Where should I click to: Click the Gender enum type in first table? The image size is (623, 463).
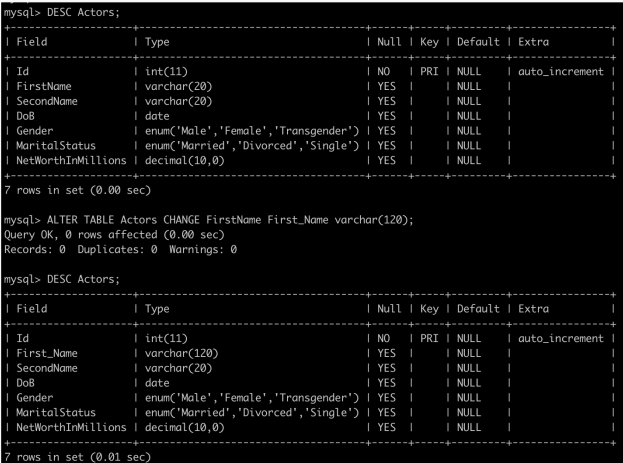coord(252,131)
